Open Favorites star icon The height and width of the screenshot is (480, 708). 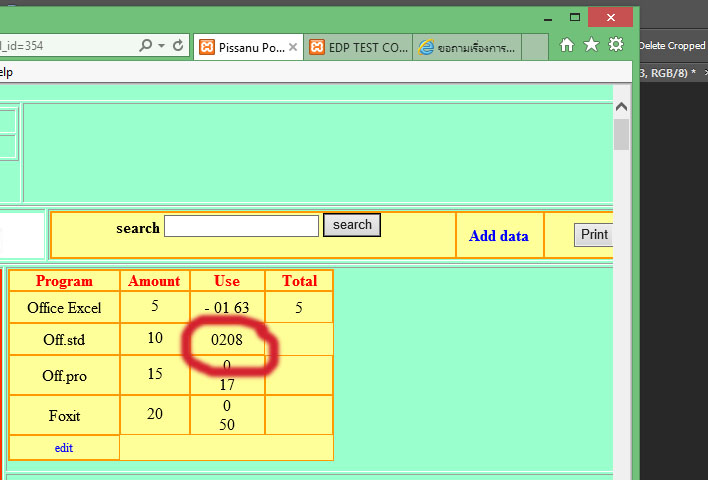click(x=591, y=44)
